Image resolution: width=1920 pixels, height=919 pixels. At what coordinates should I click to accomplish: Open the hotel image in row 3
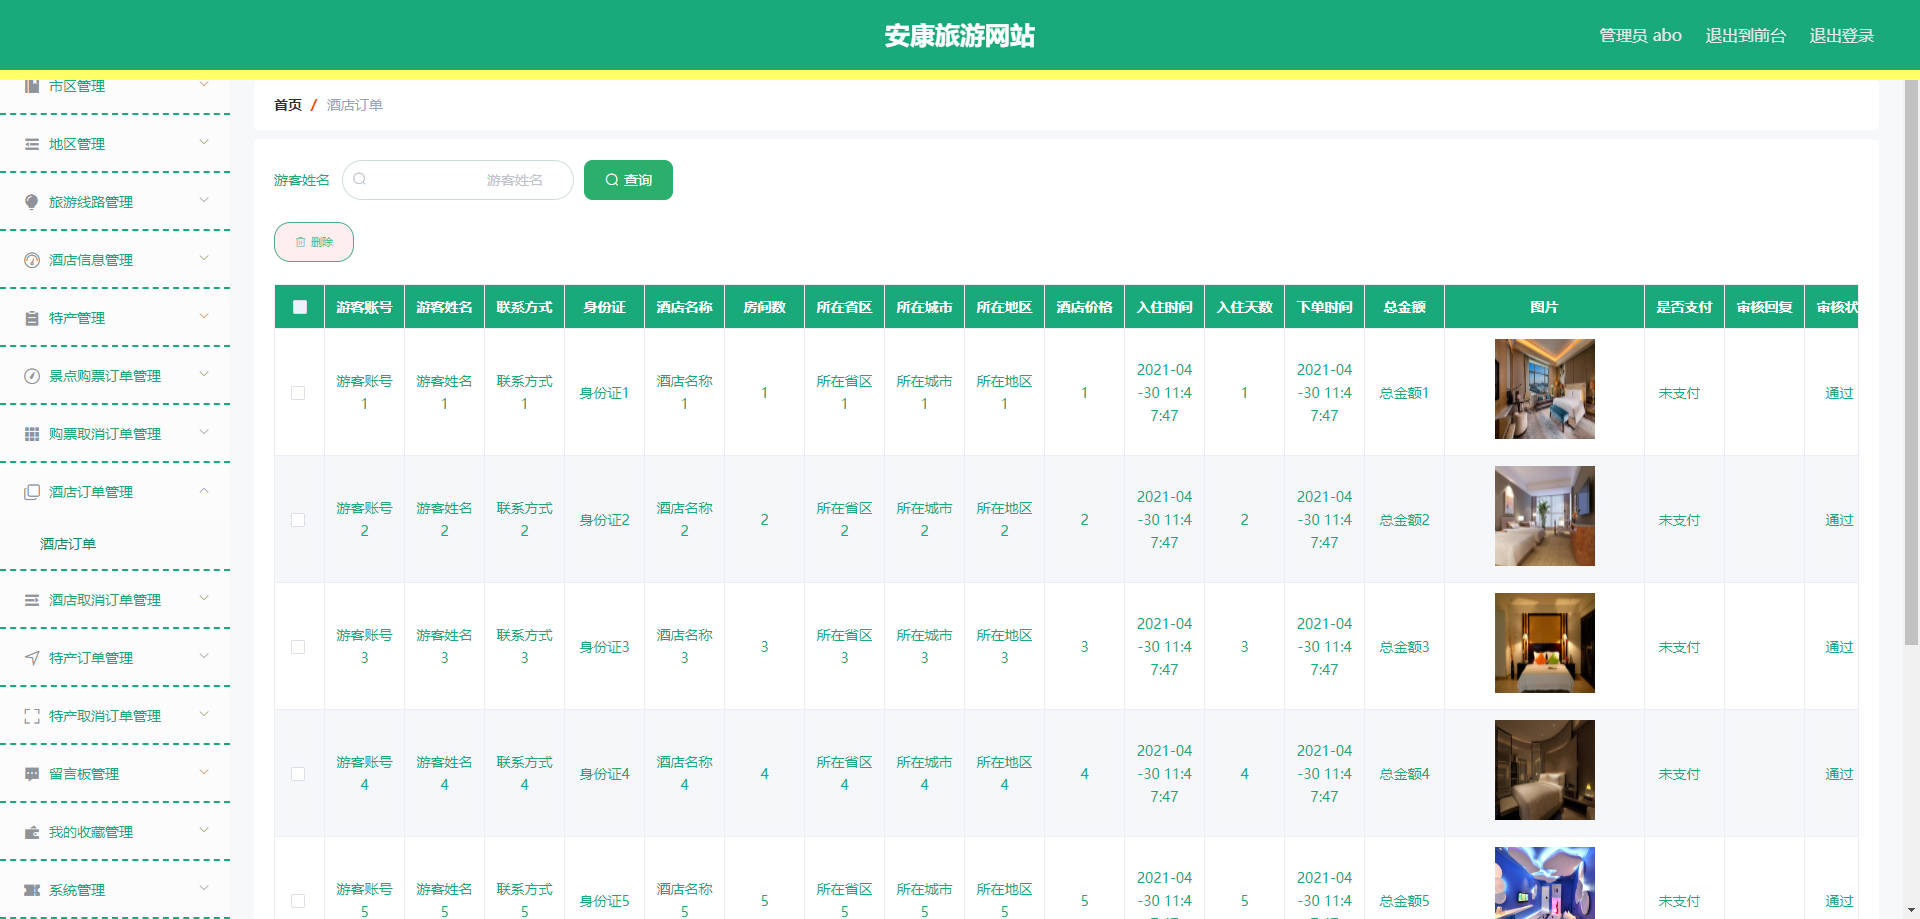coord(1544,643)
